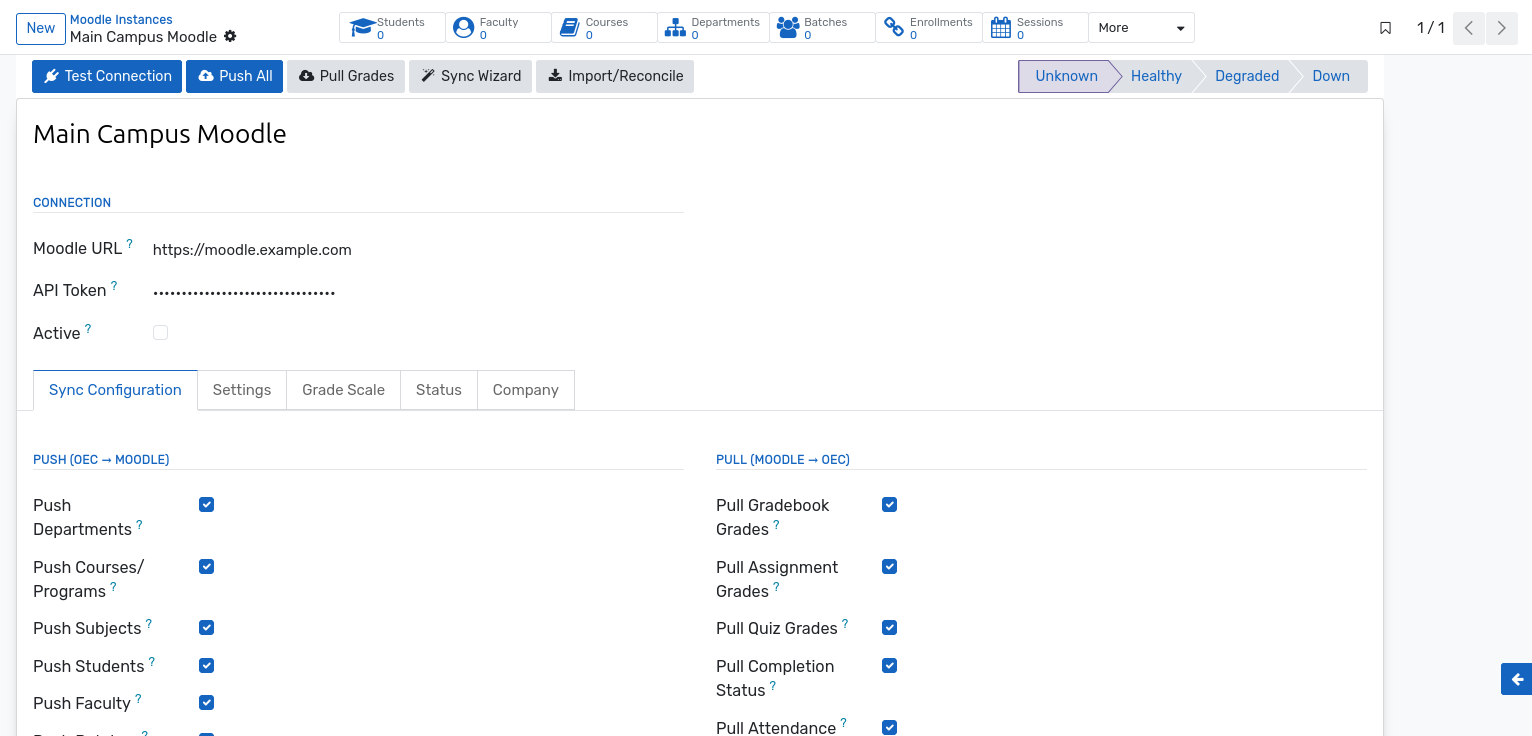Open the Faculty person stat icon
Viewport: 1532px width, 736px height.
463,28
